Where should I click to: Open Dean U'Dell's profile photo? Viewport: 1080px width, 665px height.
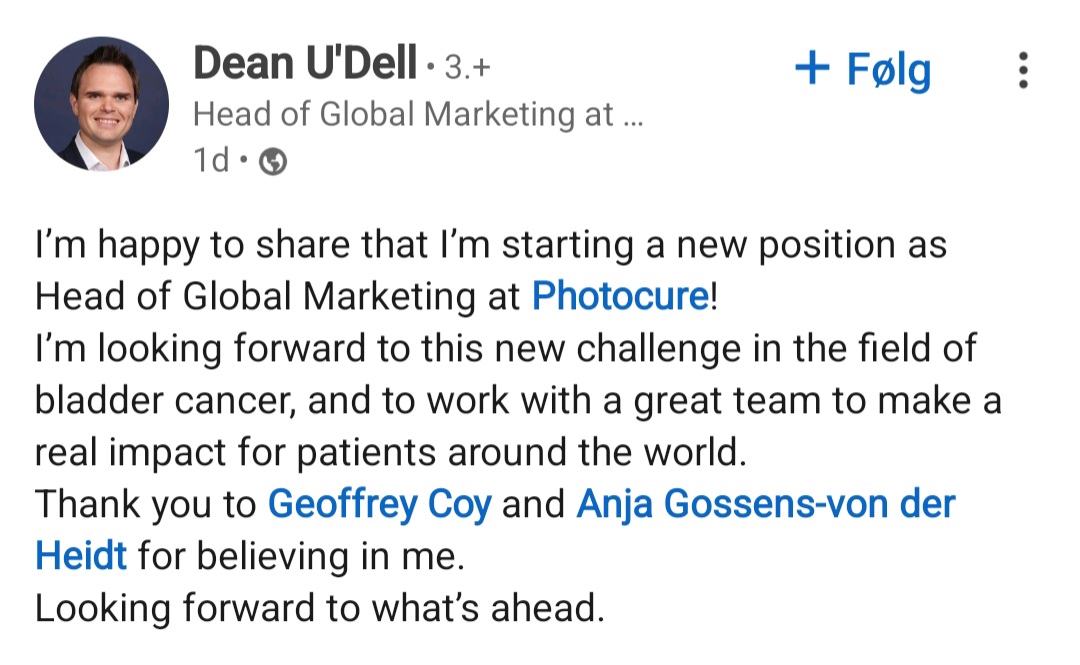(x=102, y=103)
